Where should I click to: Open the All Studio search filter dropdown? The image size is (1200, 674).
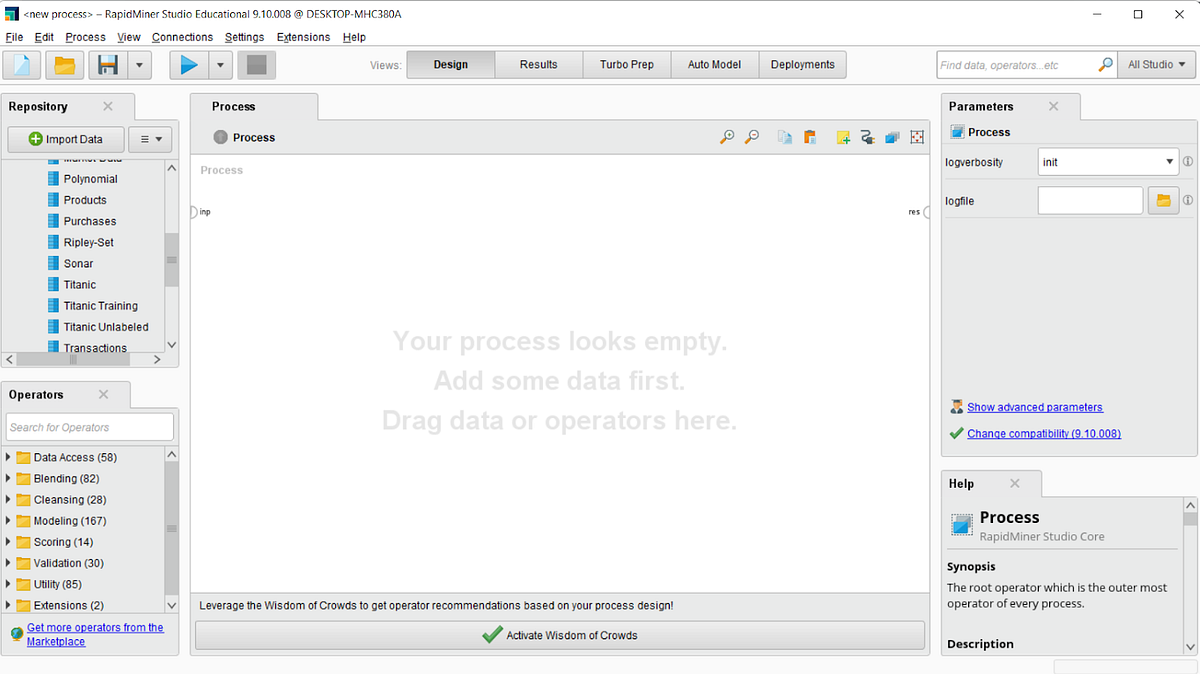pyautogui.click(x=1156, y=64)
